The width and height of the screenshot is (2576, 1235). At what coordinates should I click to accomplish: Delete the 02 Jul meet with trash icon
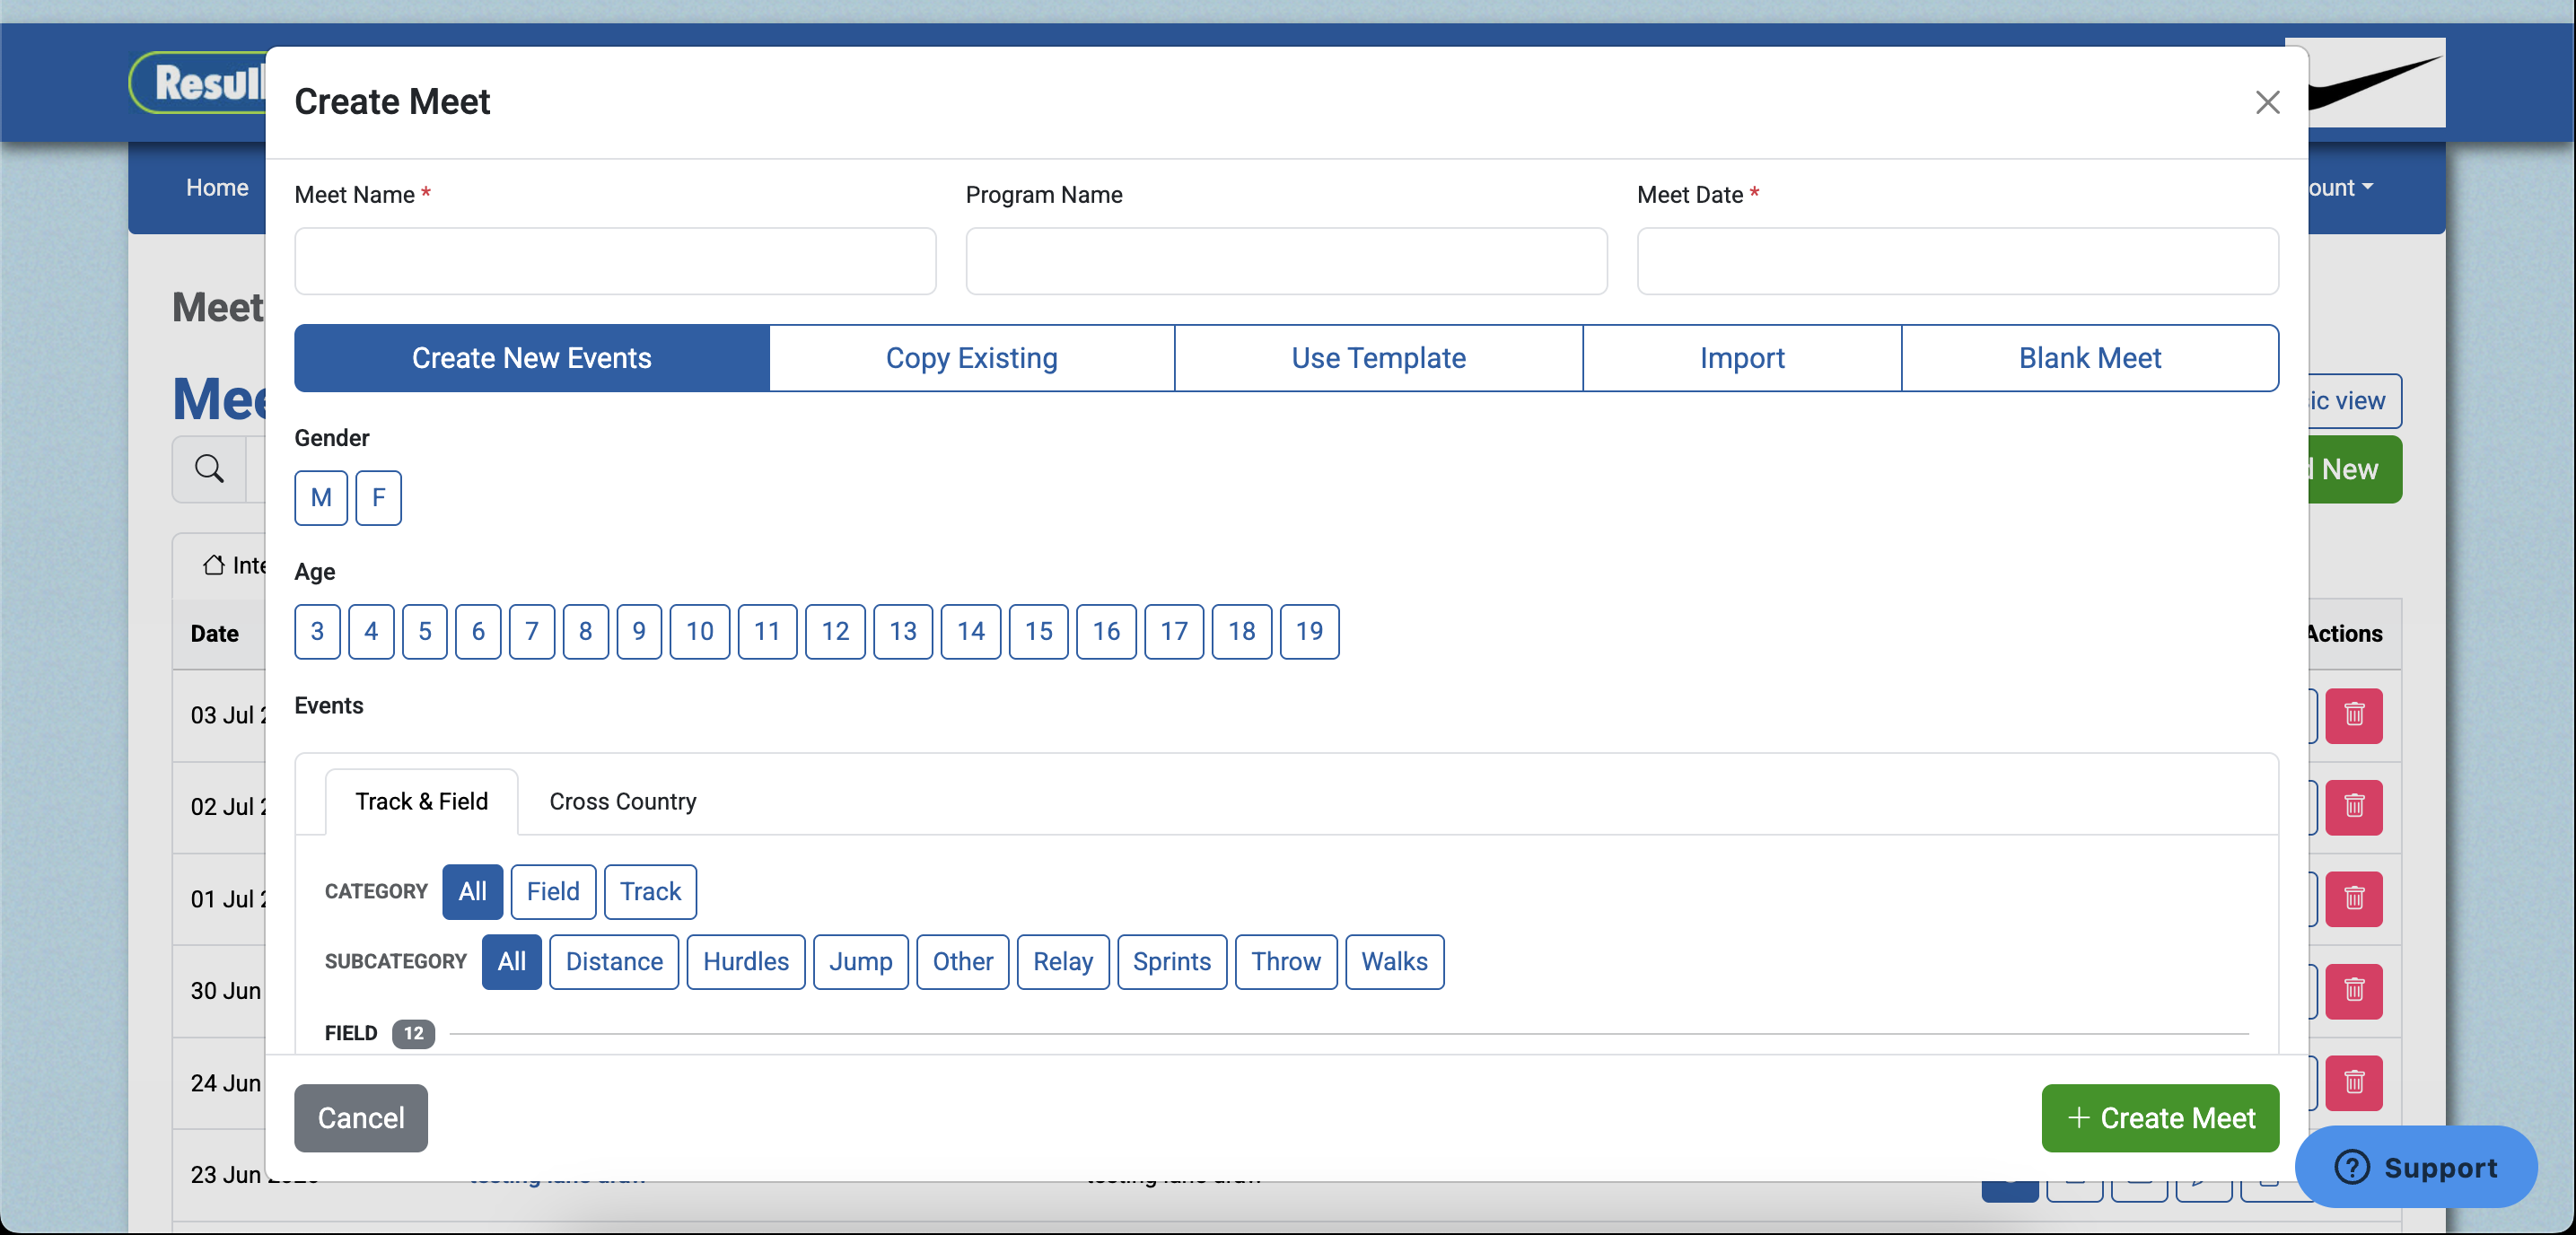2354,806
